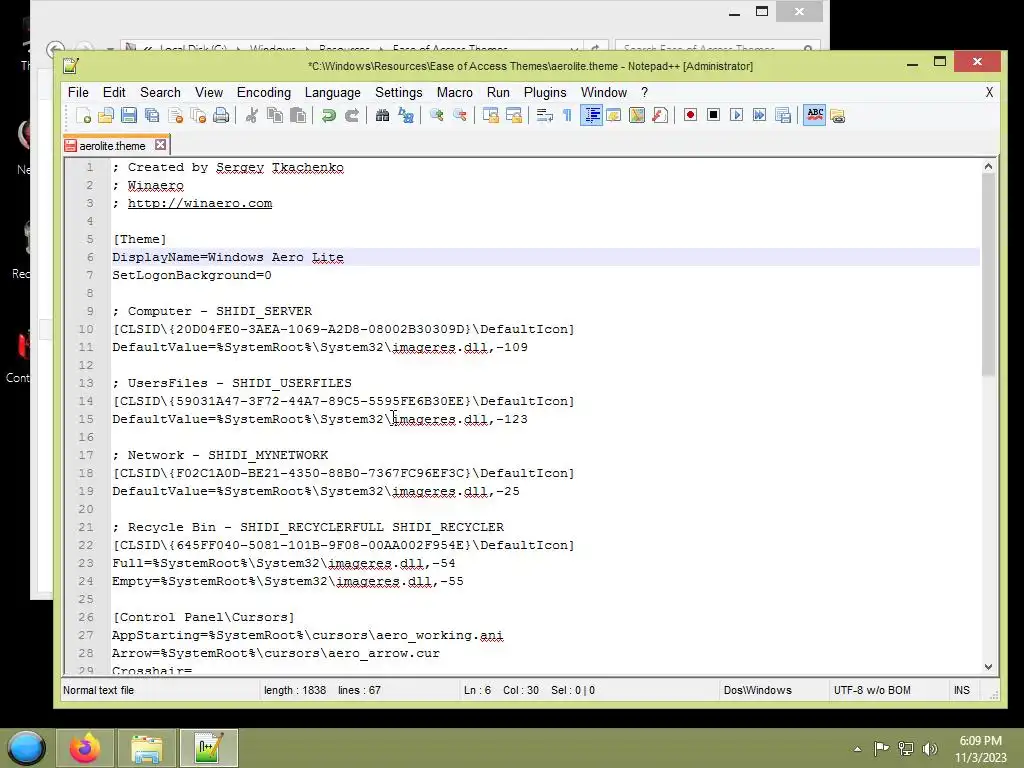The height and width of the screenshot is (768, 1024).
Task: Save the current file with Save icon
Action: click(129, 116)
